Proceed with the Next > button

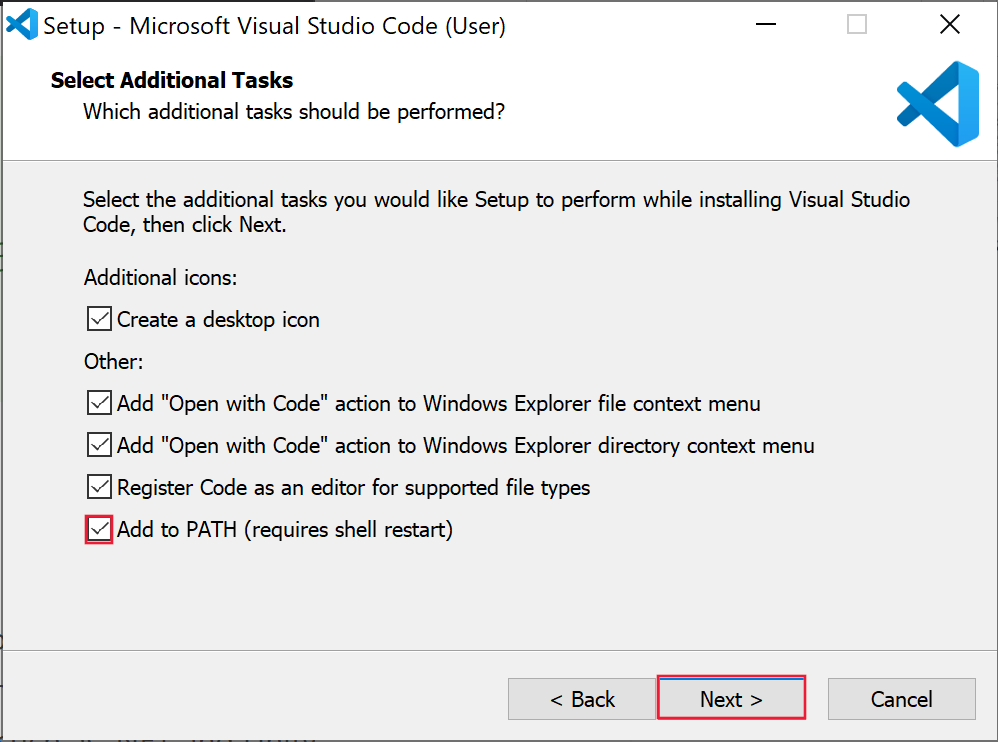pos(731,698)
